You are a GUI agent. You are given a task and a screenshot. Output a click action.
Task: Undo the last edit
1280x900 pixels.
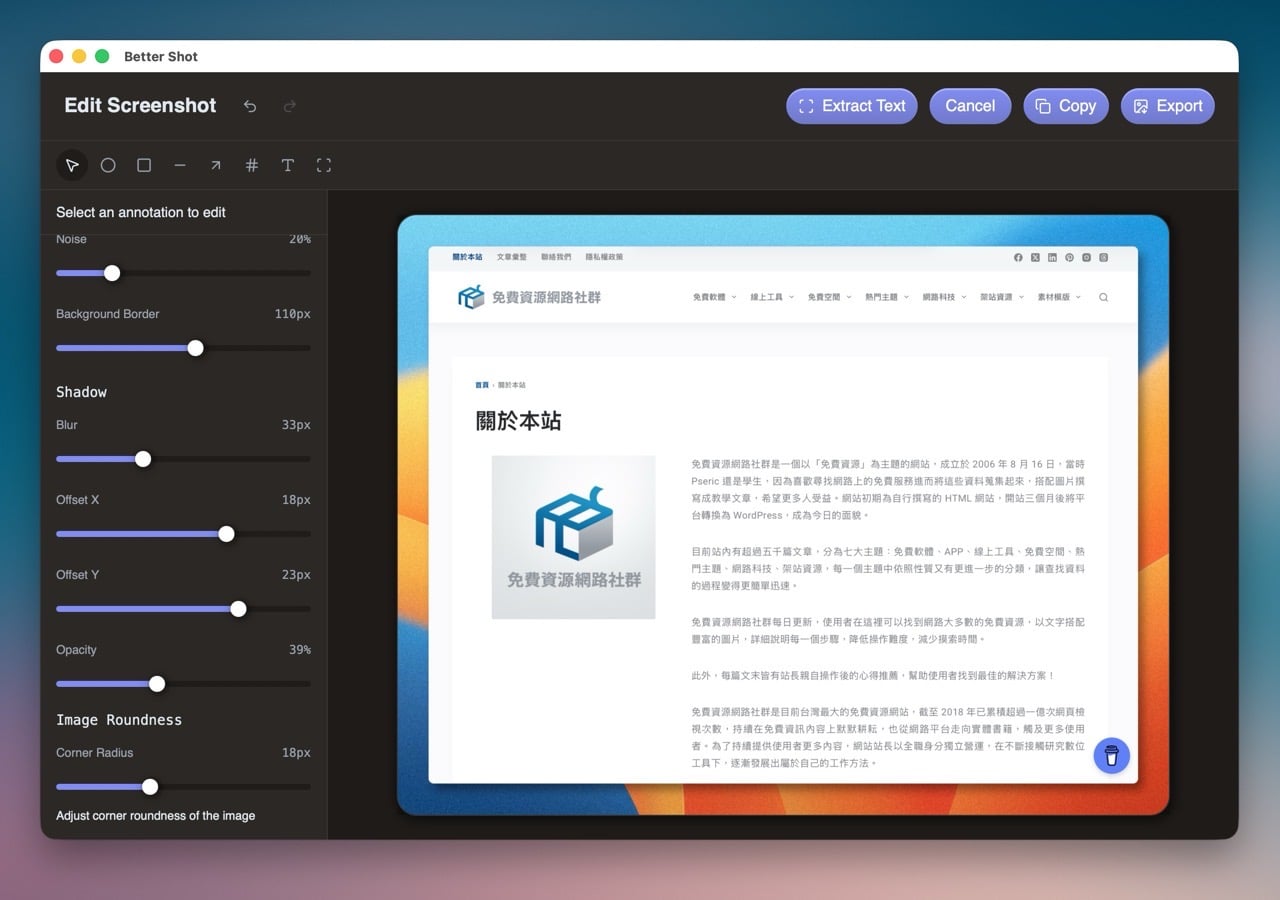click(x=250, y=106)
